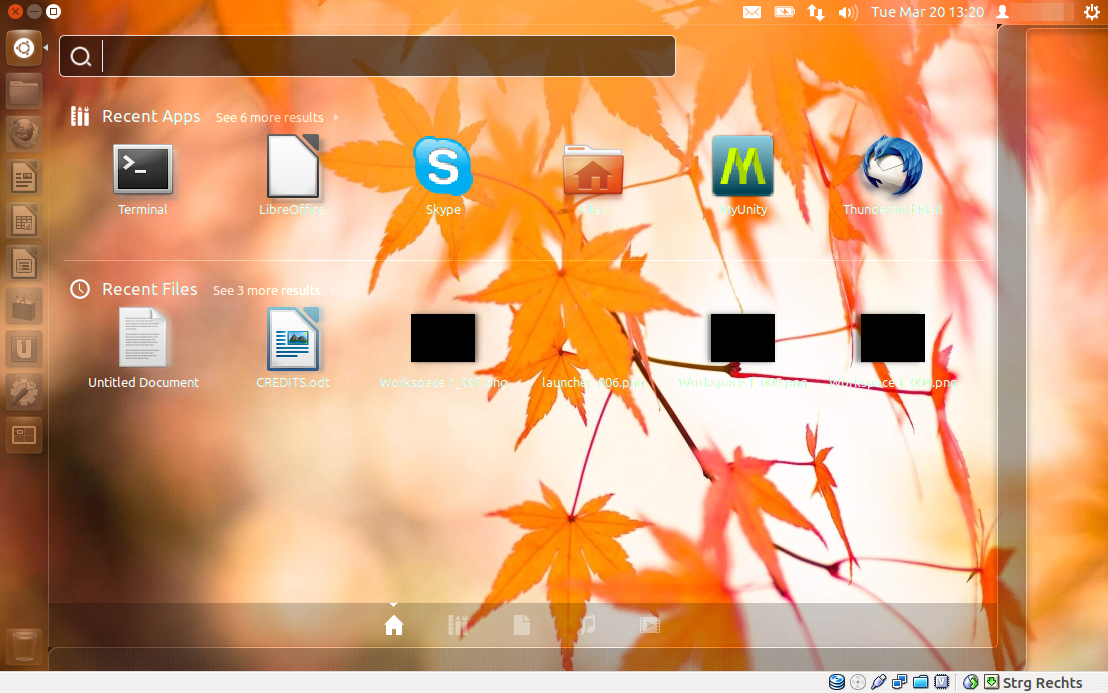Viewport: 1108px width, 693px height.
Task: Click See 3 more results link
Action: click(266, 290)
